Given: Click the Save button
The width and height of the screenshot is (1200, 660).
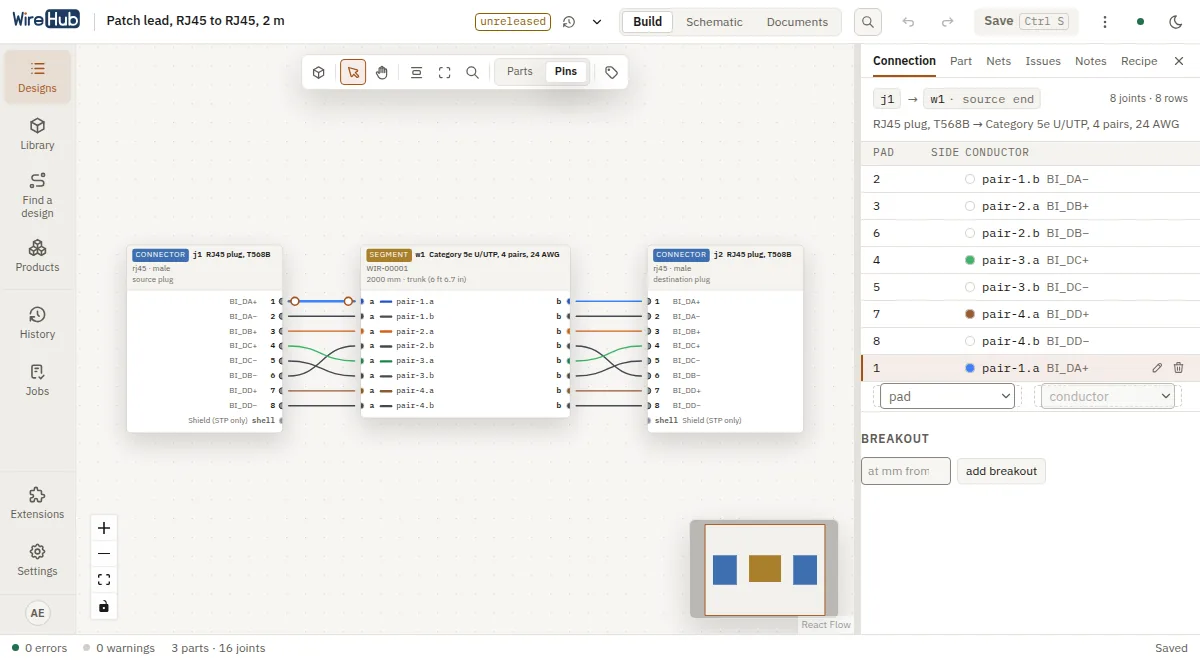Looking at the screenshot, I should 1027,22.
